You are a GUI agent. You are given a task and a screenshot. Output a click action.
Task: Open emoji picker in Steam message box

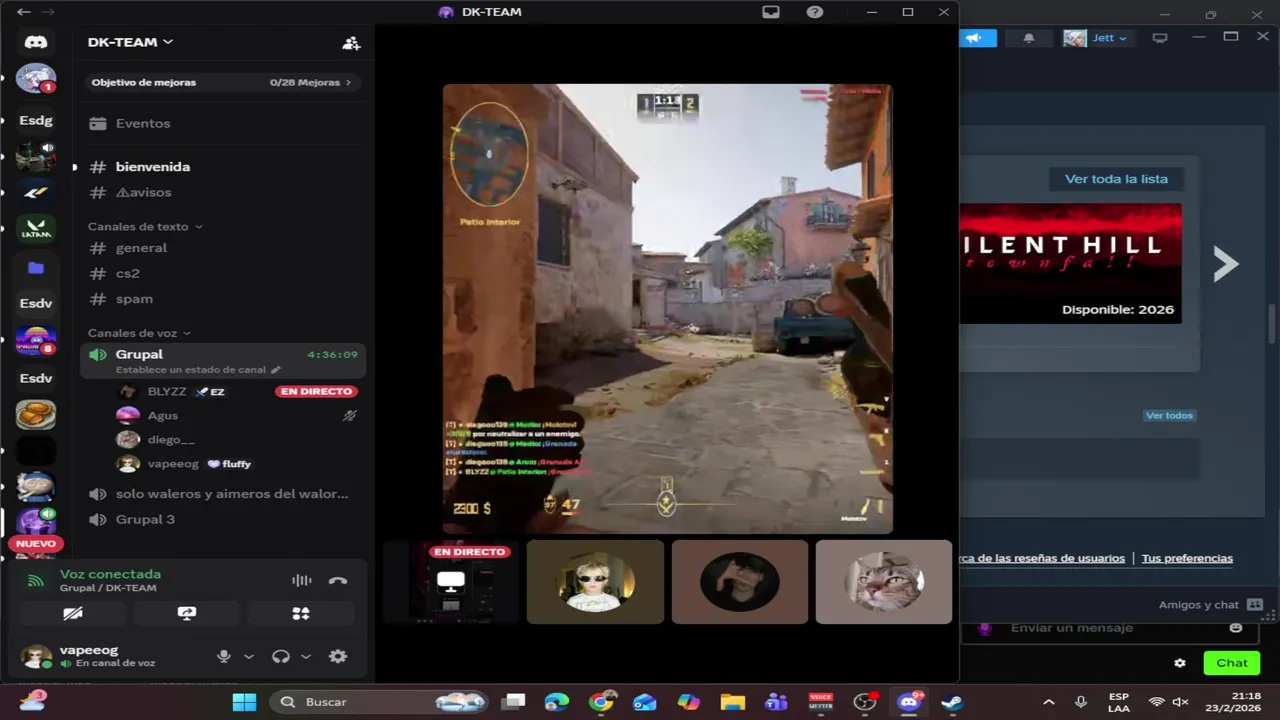pyautogui.click(x=1236, y=628)
